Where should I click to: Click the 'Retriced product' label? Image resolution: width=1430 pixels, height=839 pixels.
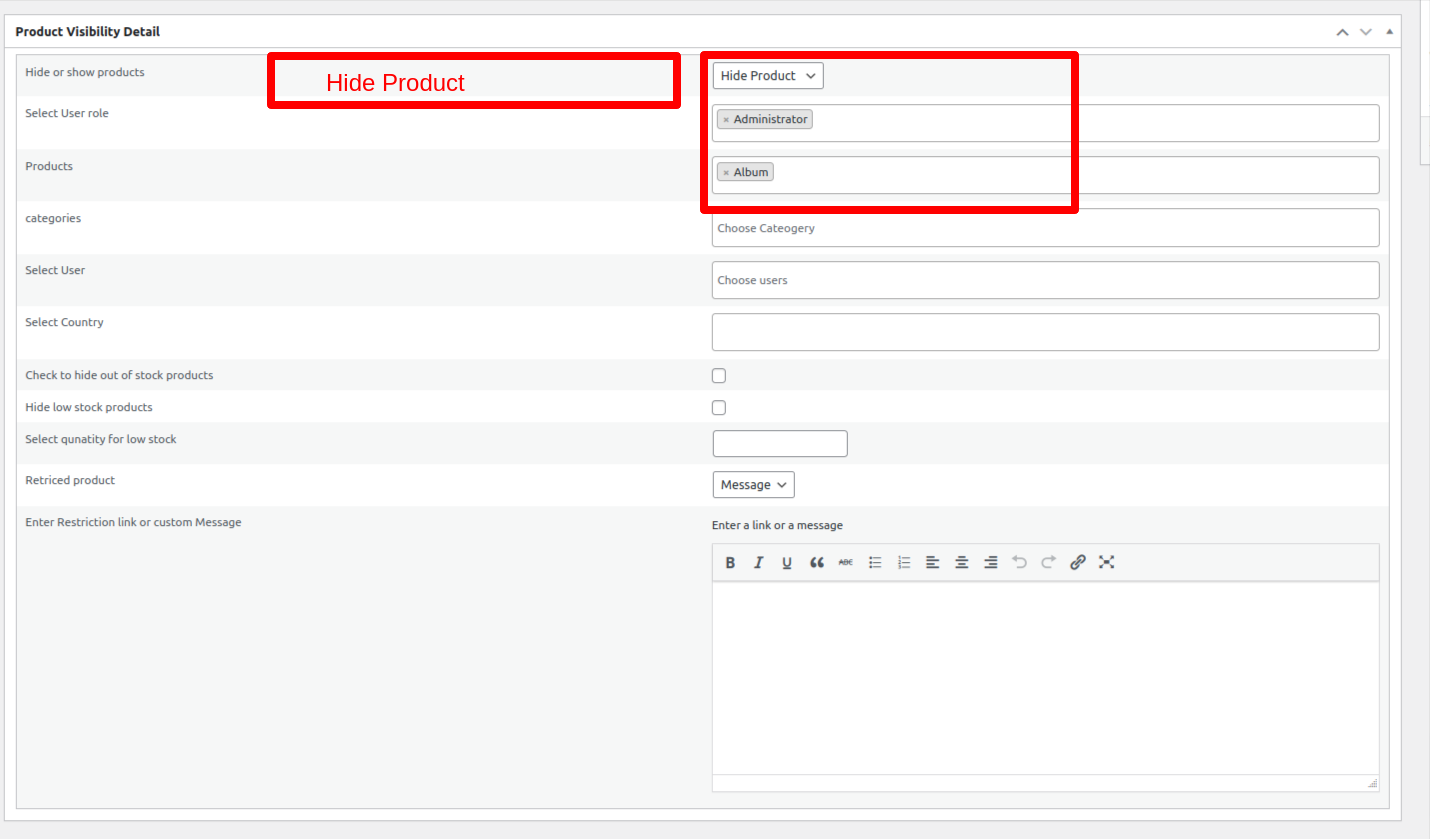[x=70, y=481]
